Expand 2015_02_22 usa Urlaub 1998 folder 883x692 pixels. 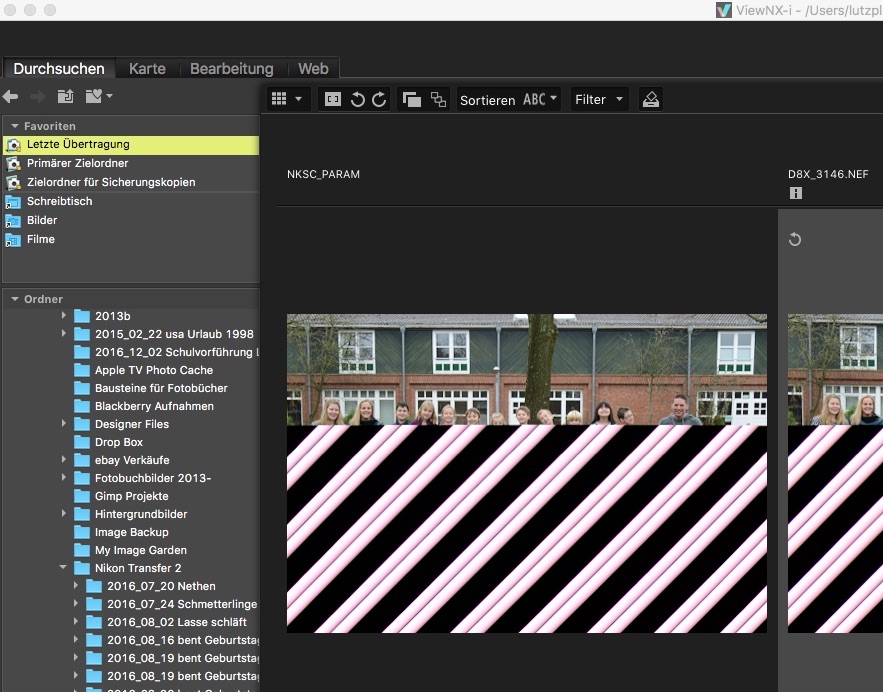click(x=64, y=333)
